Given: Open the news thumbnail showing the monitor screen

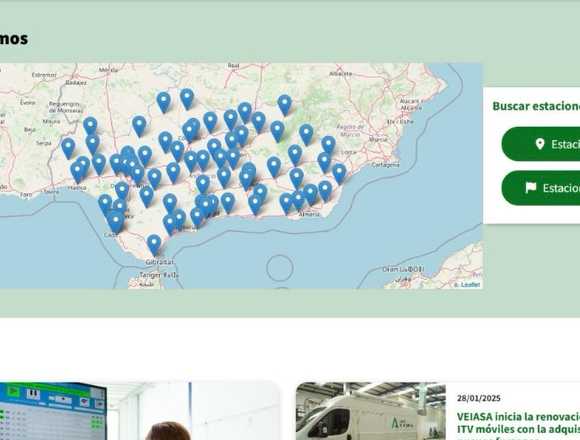Looking at the screenshot, I should pos(140,411).
